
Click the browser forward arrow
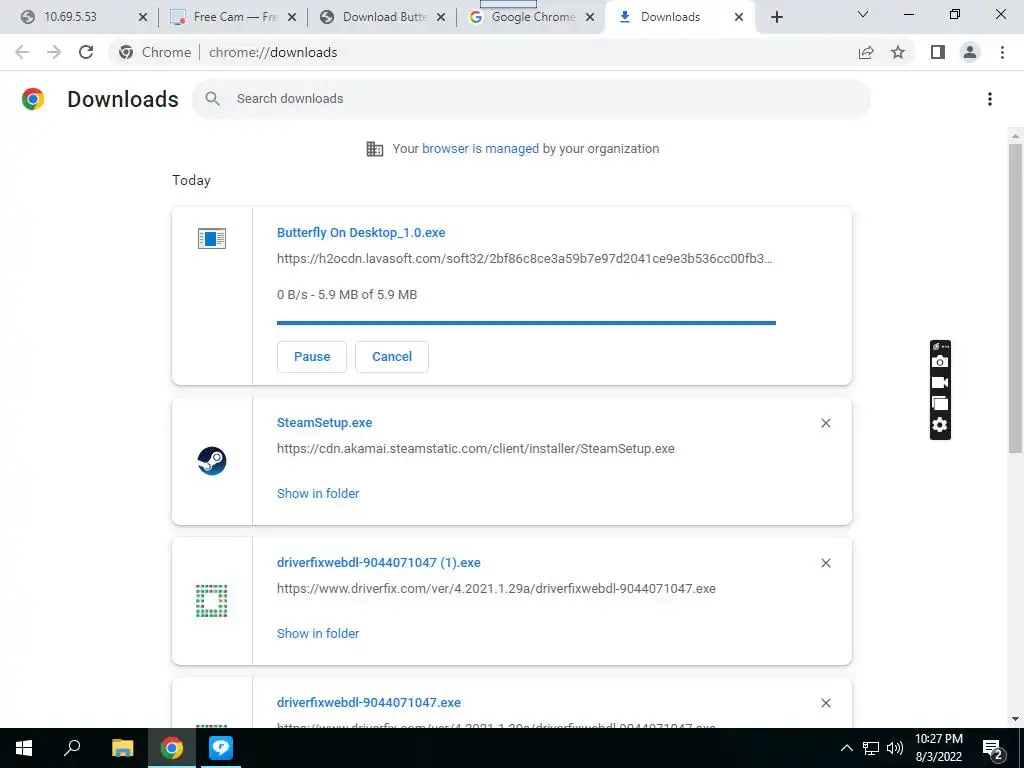[x=54, y=52]
